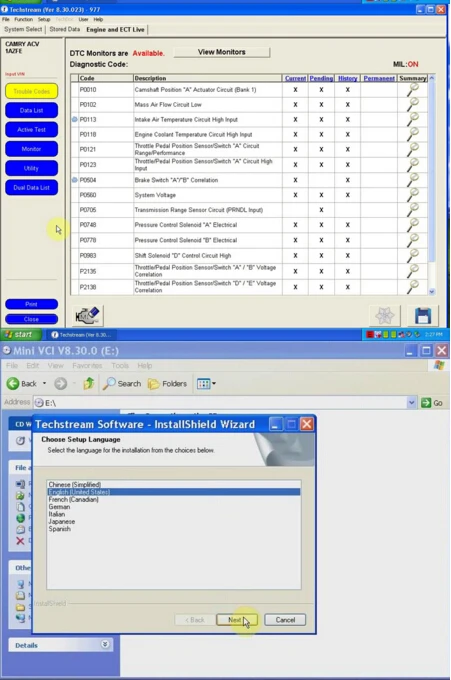Open summary magnifier for P0118 row
Viewport: 451px width, 680px height.
413,134
